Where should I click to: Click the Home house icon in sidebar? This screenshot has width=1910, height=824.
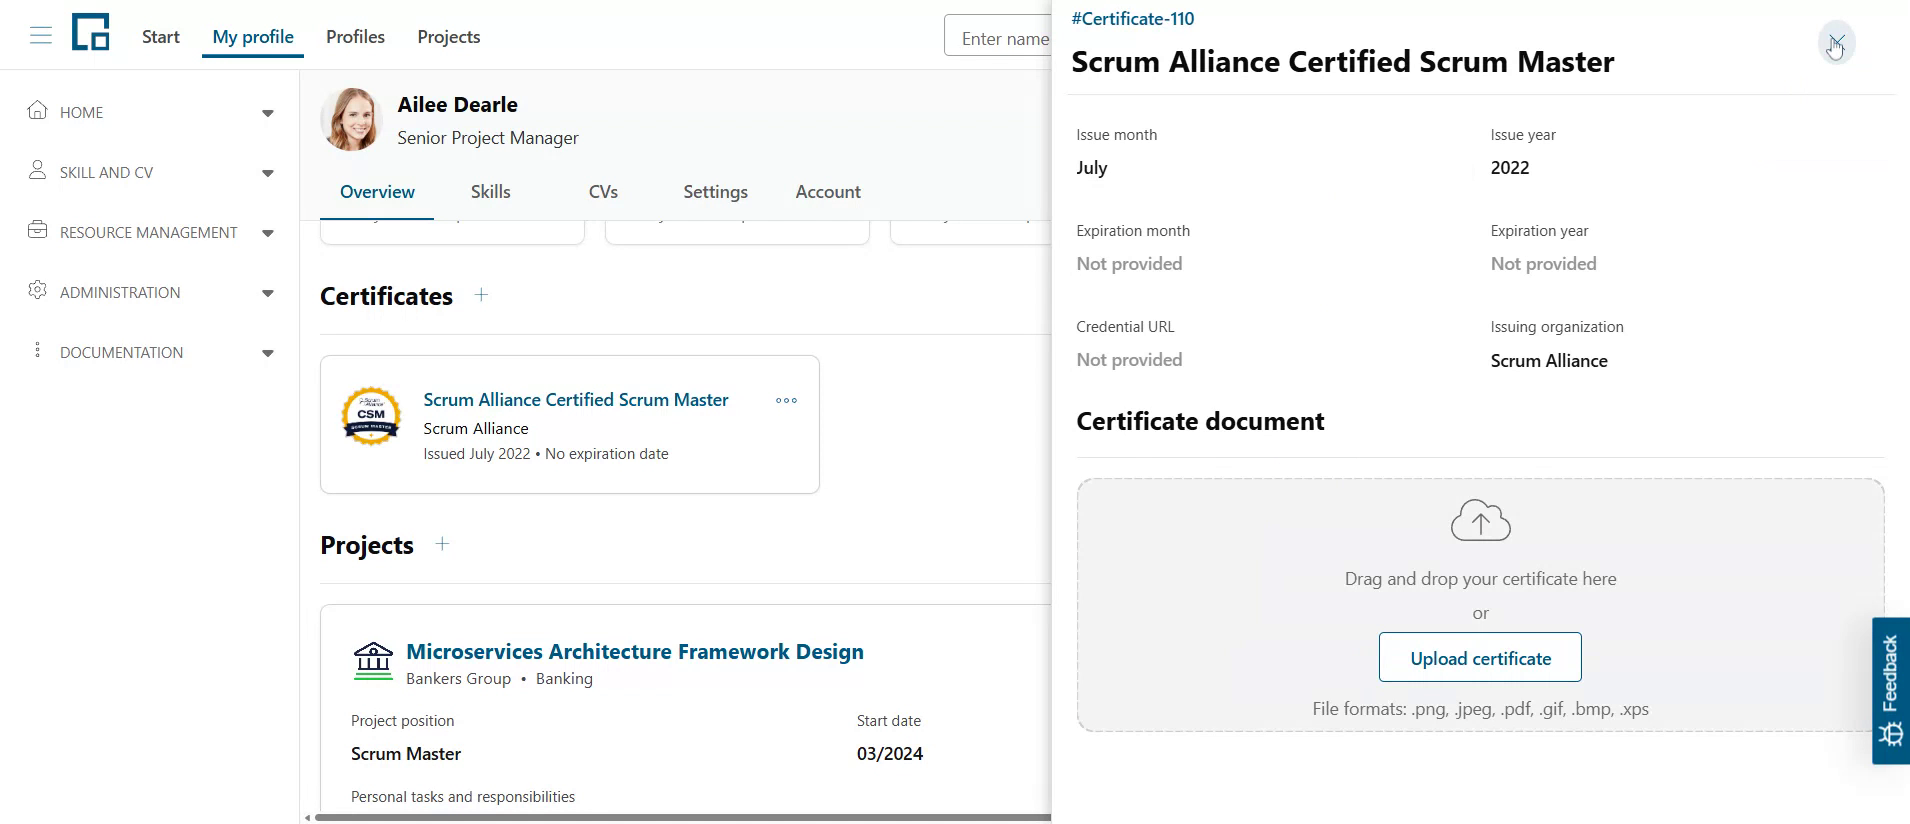point(38,110)
